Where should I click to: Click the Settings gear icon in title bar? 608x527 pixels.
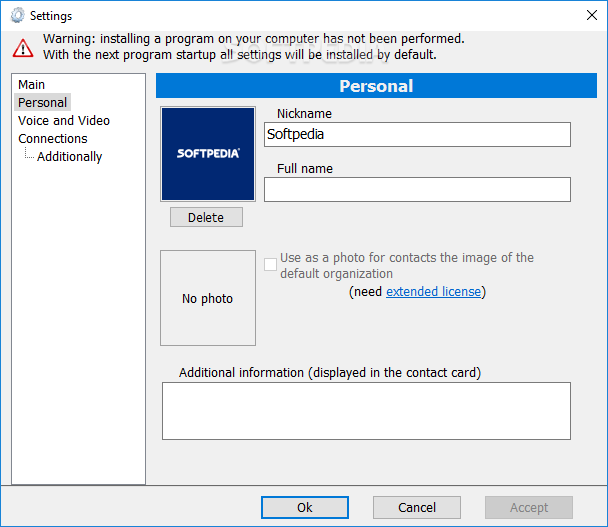(x=17, y=16)
